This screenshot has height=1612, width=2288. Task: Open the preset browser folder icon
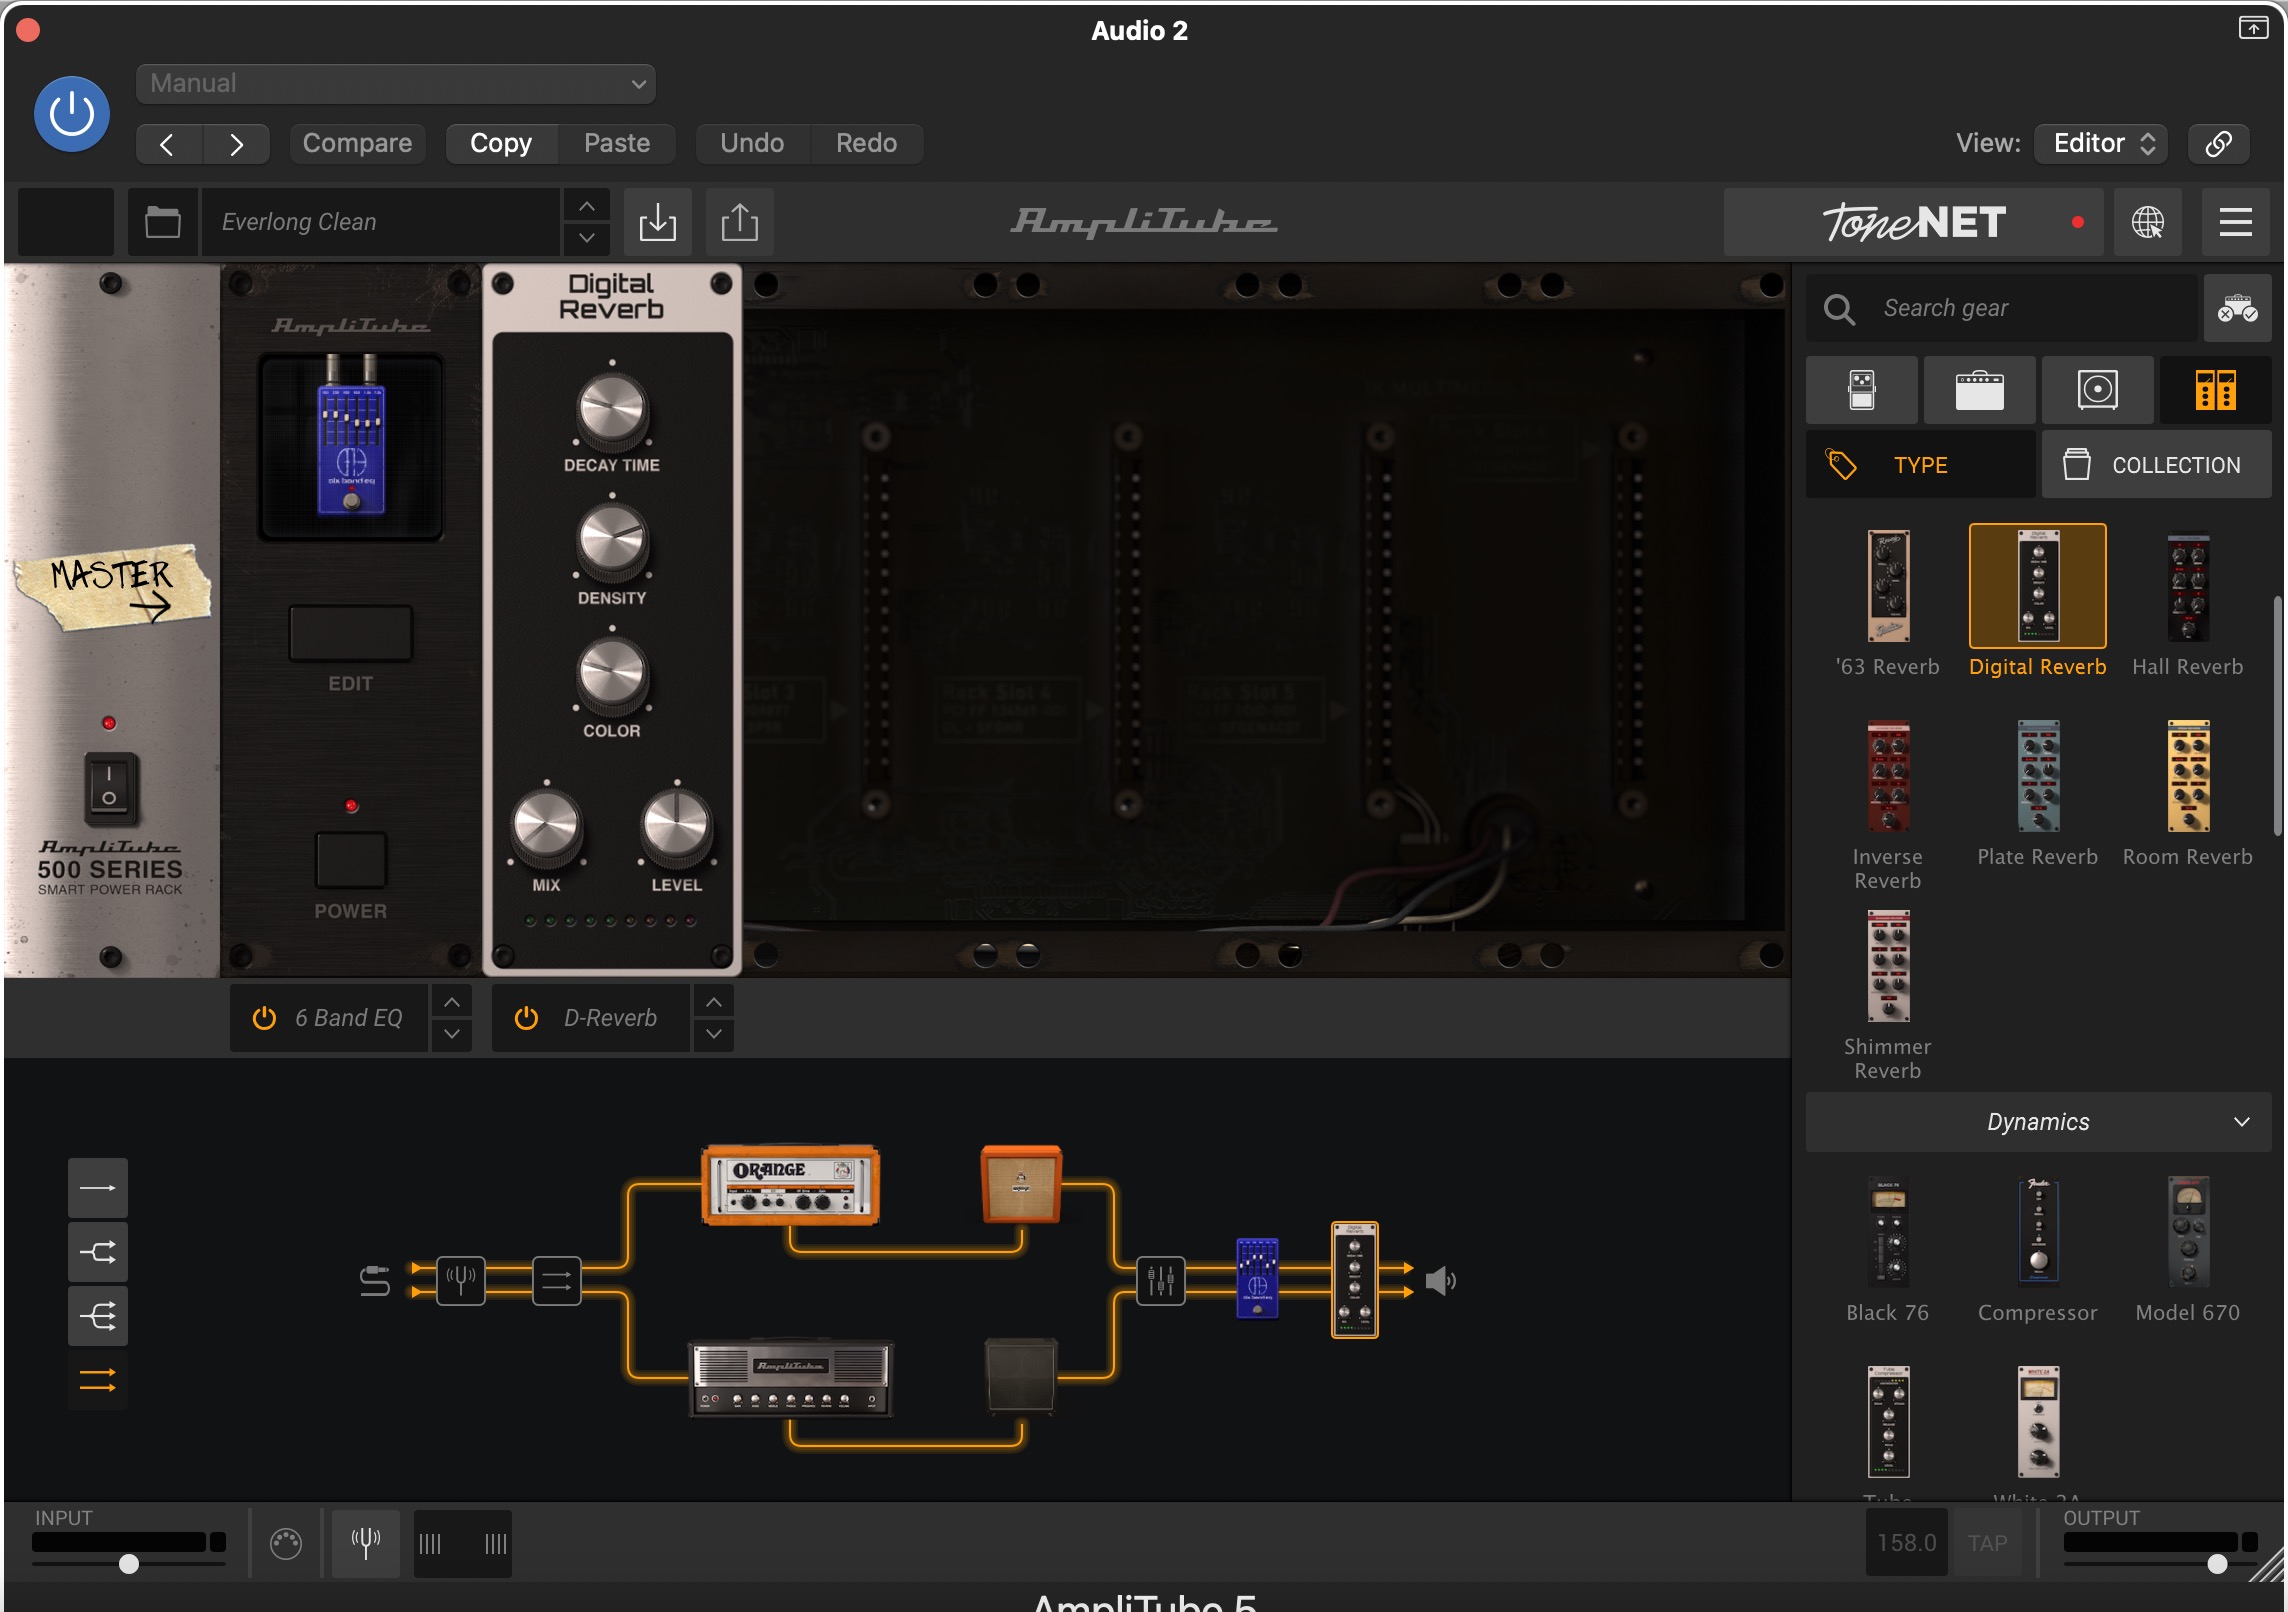tap(163, 222)
